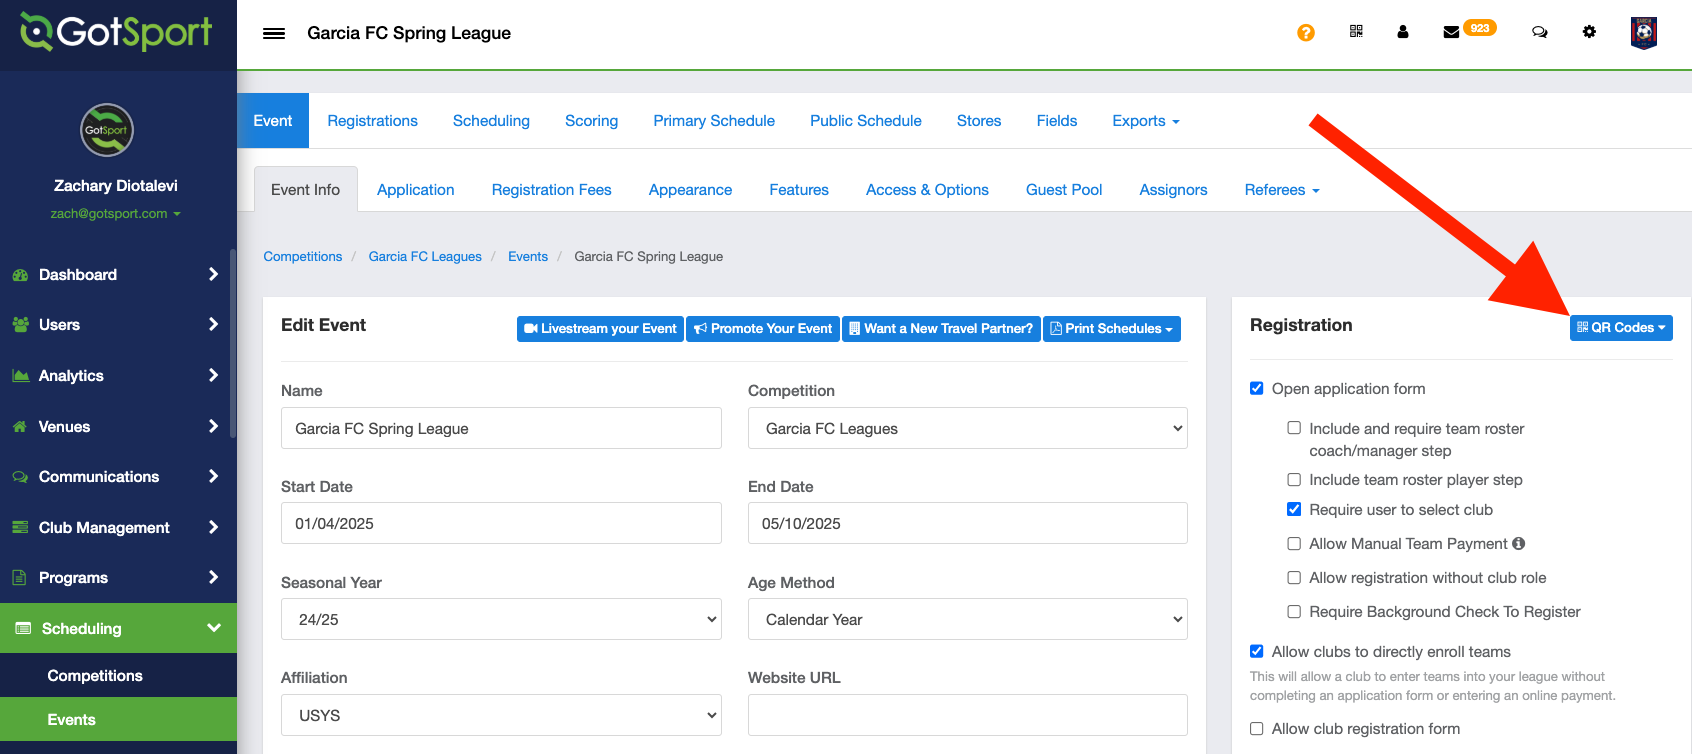The height and width of the screenshot is (754, 1692).
Task: Click the orange help question mark icon
Action: 1305,33
